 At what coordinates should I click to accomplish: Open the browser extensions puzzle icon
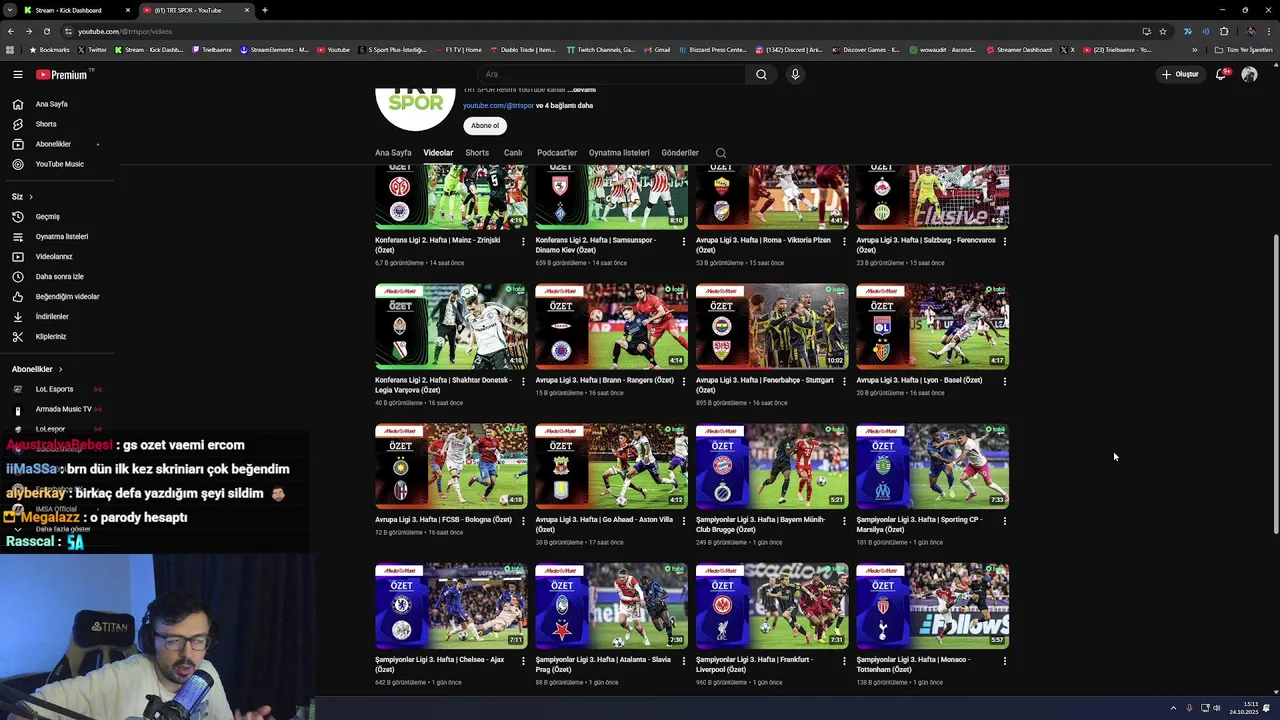[1223, 31]
